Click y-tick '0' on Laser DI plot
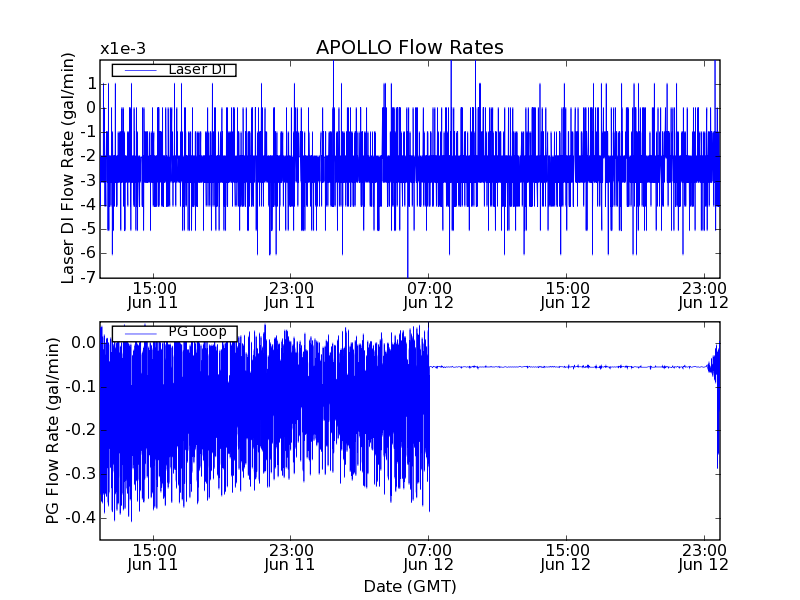This screenshot has height=600, width=800. click(91, 108)
